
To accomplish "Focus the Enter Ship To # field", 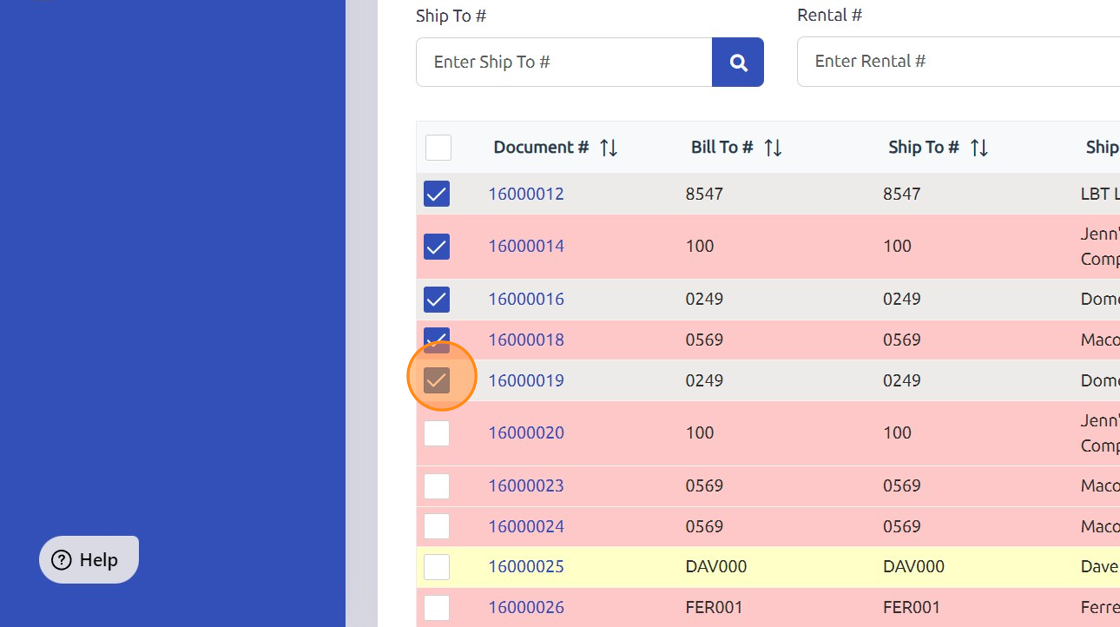I will pyautogui.click(x=564, y=62).
